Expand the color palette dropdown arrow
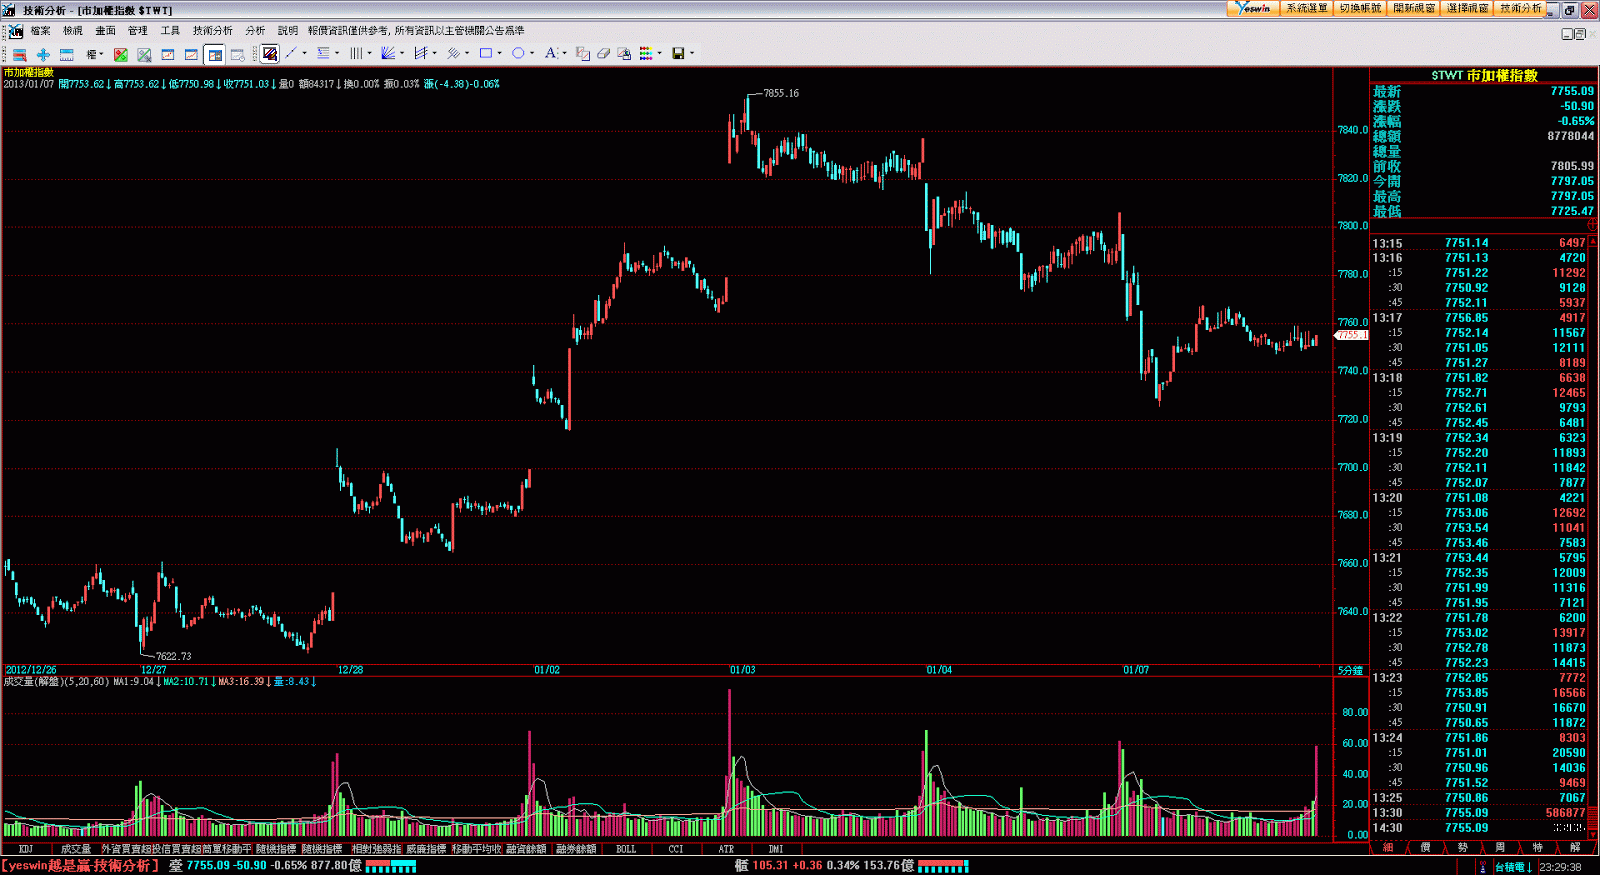The height and width of the screenshot is (875, 1600). tap(659, 54)
